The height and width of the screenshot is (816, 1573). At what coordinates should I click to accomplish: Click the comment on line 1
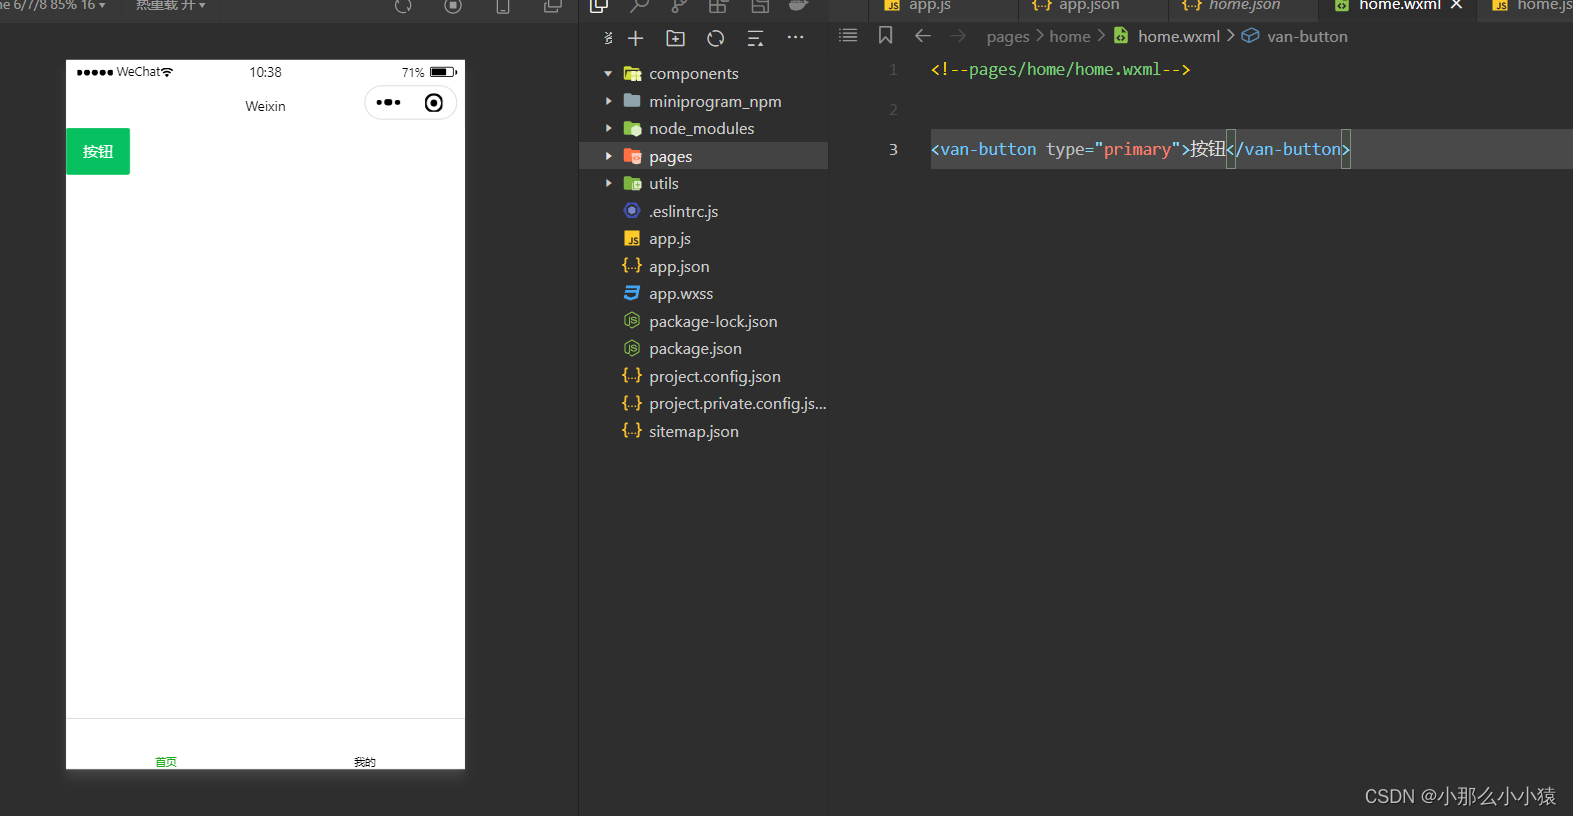click(1060, 70)
